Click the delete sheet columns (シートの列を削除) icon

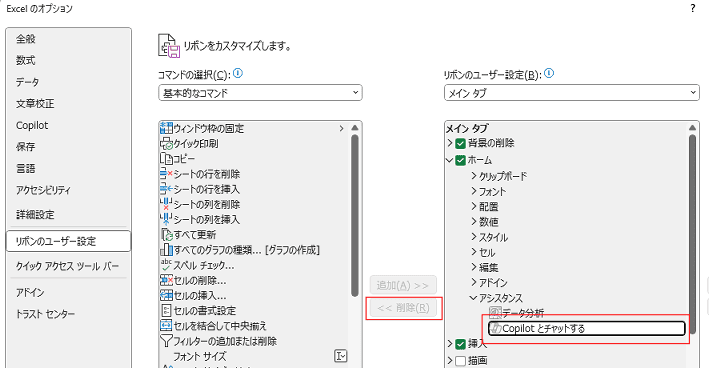tap(166, 204)
